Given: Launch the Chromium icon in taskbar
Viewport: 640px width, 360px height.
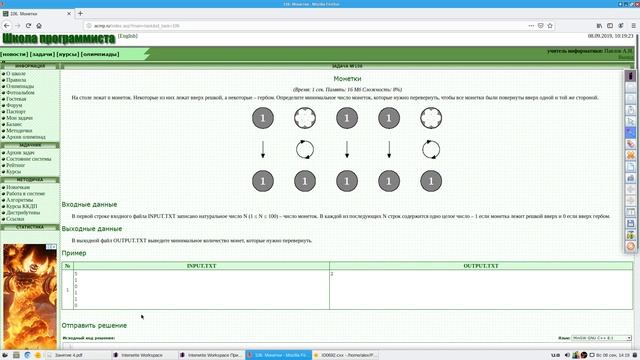Looking at the screenshot, I should click(27, 355).
